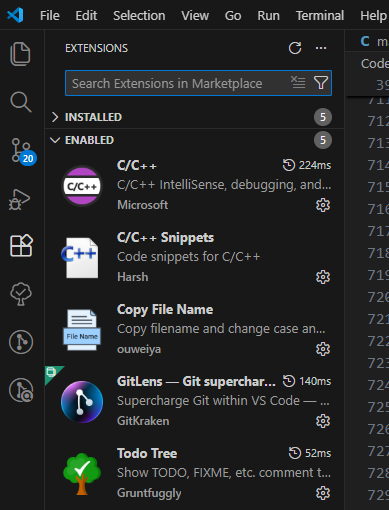
Task: Open the Selection menu
Action: click(x=139, y=16)
